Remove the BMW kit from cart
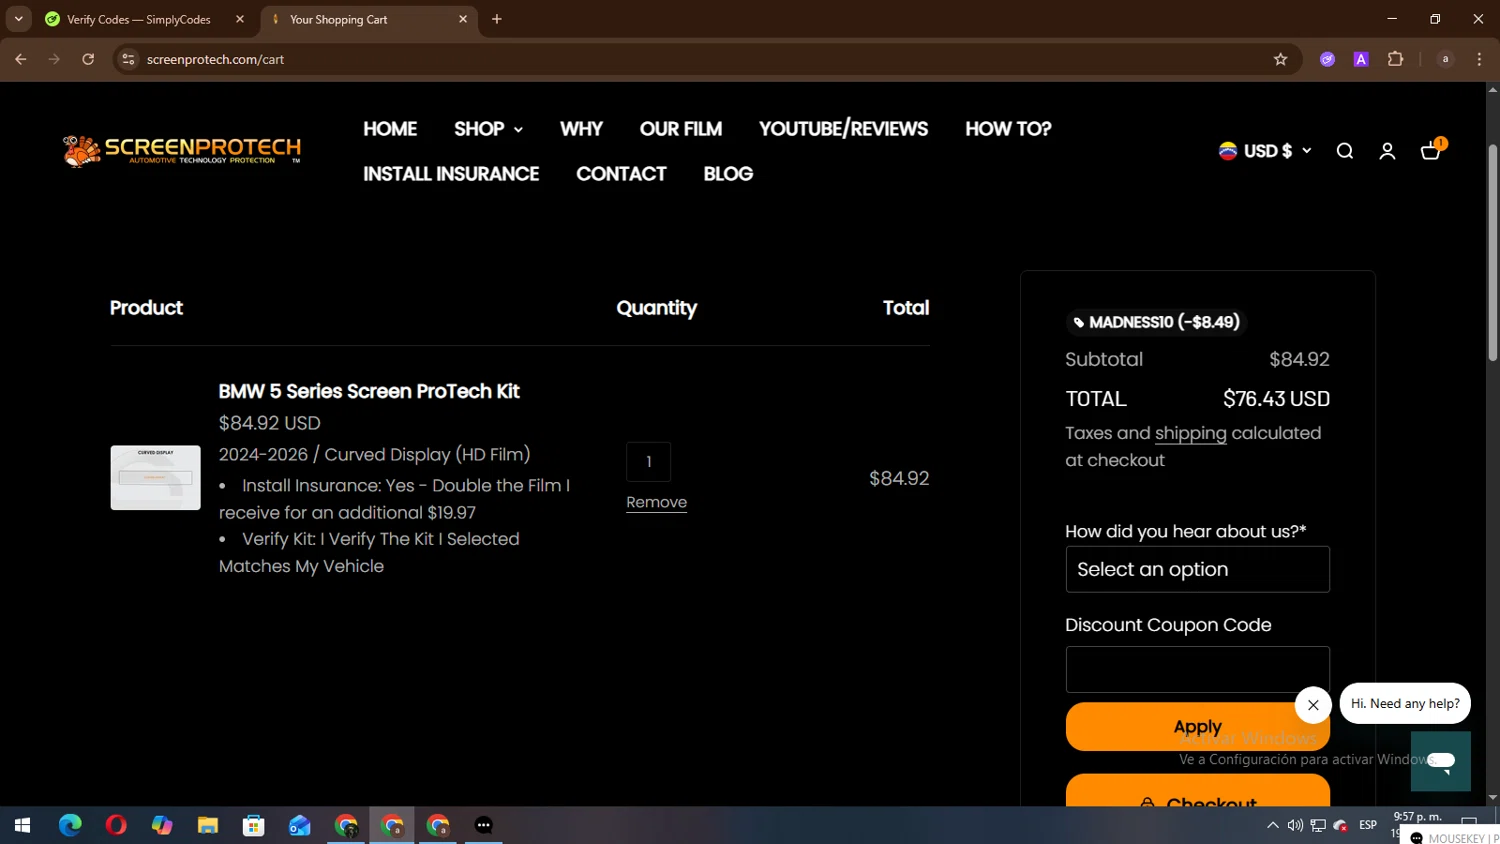Viewport: 1500px width, 844px height. [x=656, y=502]
